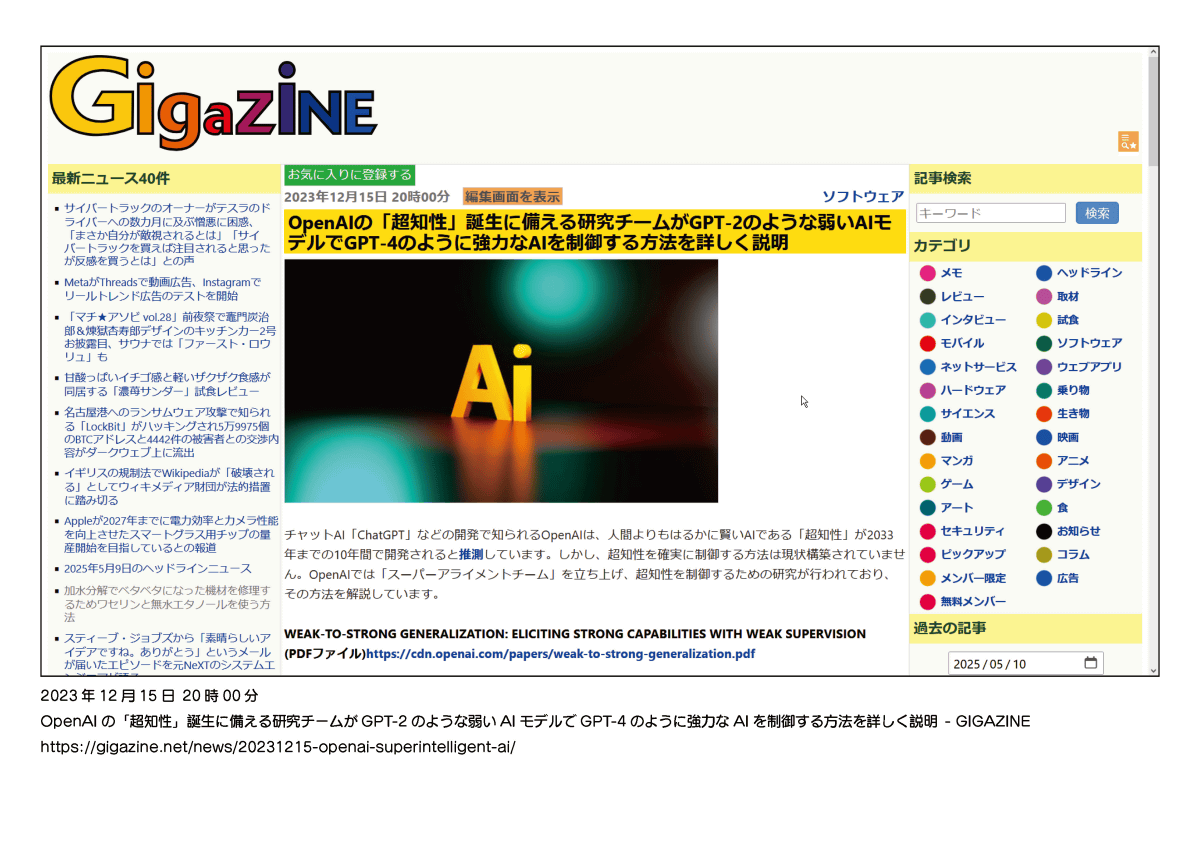Click the ウェブアプリ category dot icon
Screen dimensions: 1200x849
point(1044,367)
